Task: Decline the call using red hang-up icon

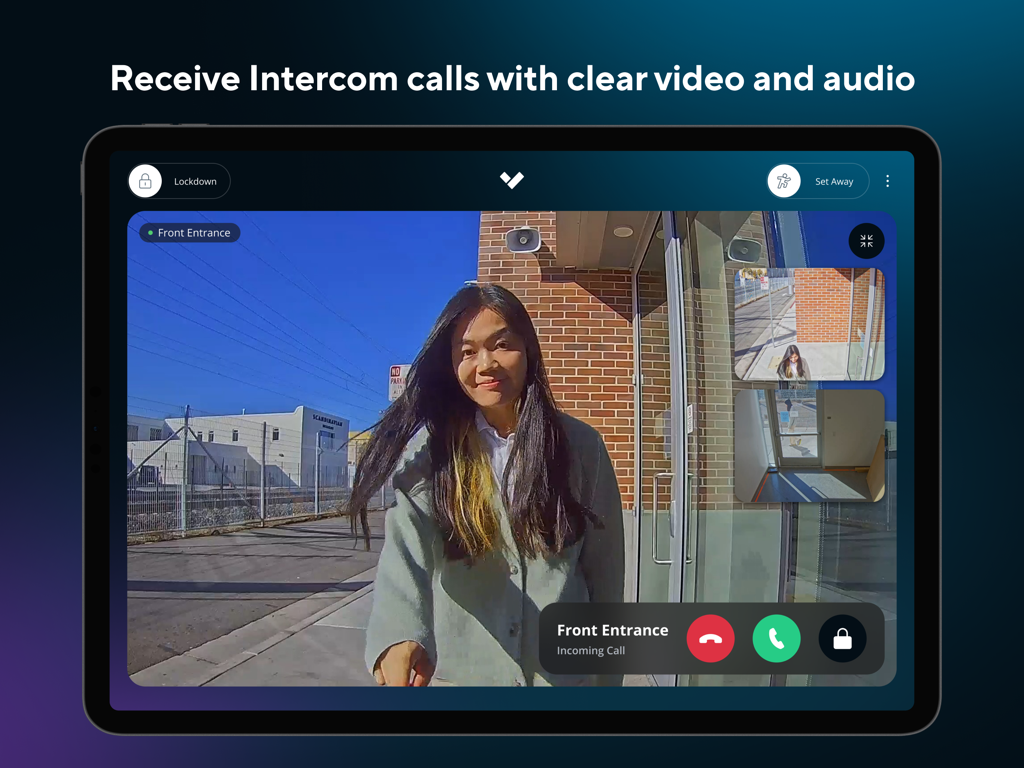Action: tap(711, 638)
